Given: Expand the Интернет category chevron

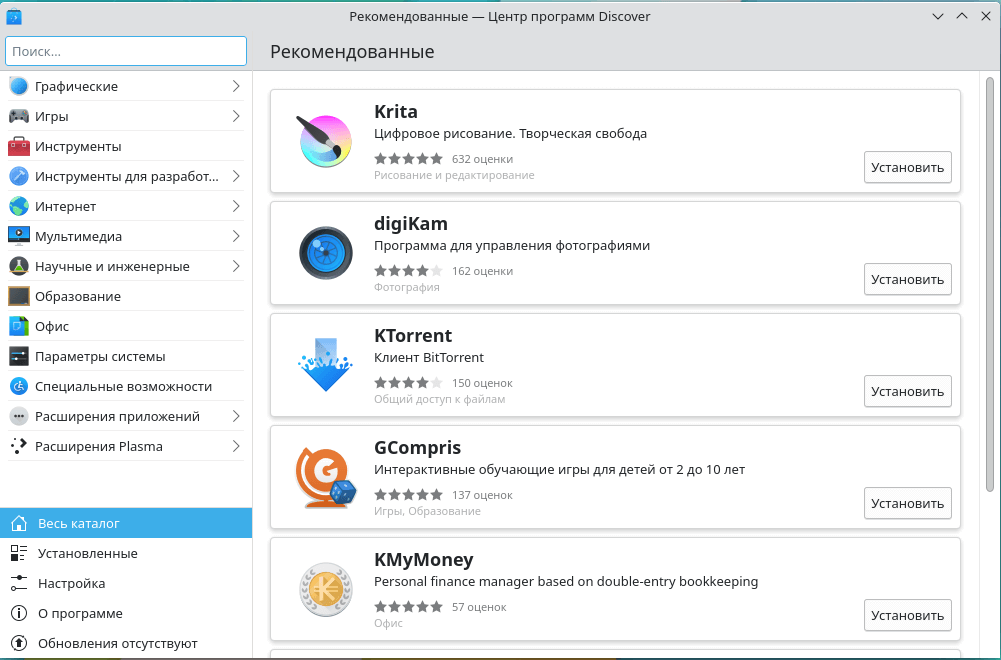Looking at the screenshot, I should (236, 206).
